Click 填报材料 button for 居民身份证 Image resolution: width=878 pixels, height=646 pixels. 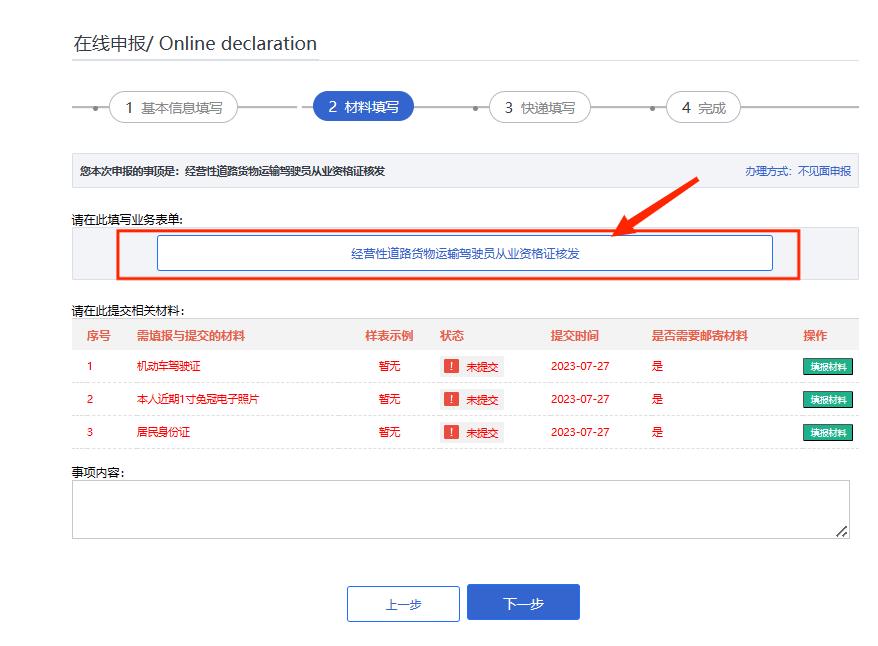click(x=828, y=432)
